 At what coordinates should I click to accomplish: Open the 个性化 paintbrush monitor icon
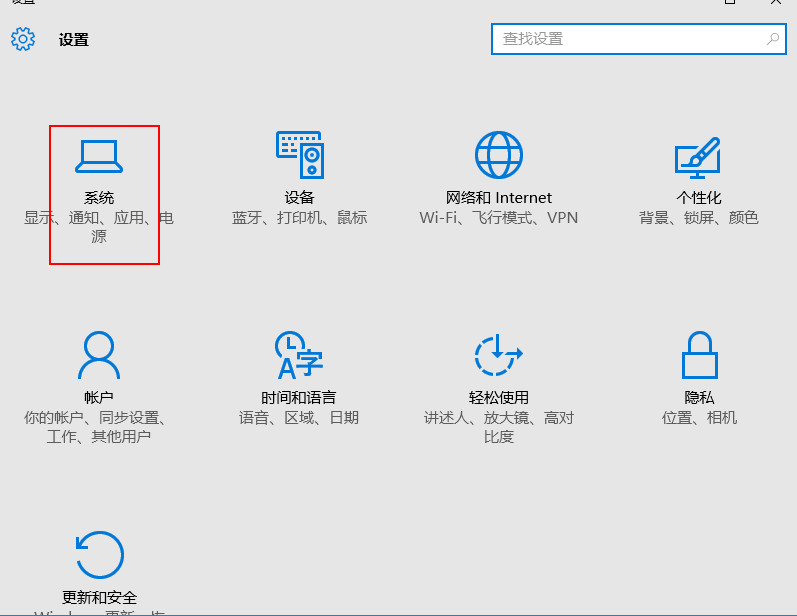click(x=698, y=158)
